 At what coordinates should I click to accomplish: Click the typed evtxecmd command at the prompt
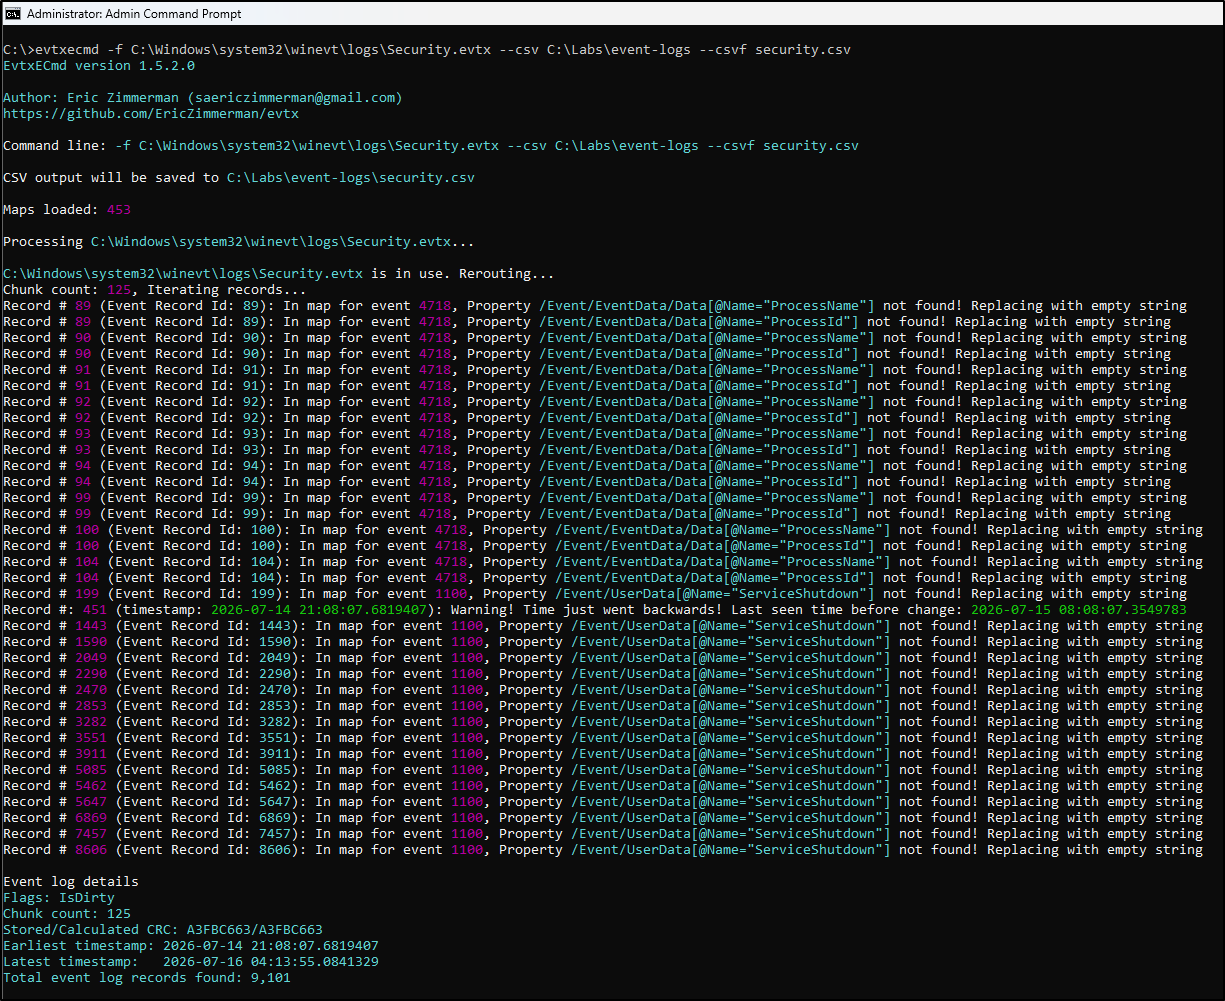[443, 50]
